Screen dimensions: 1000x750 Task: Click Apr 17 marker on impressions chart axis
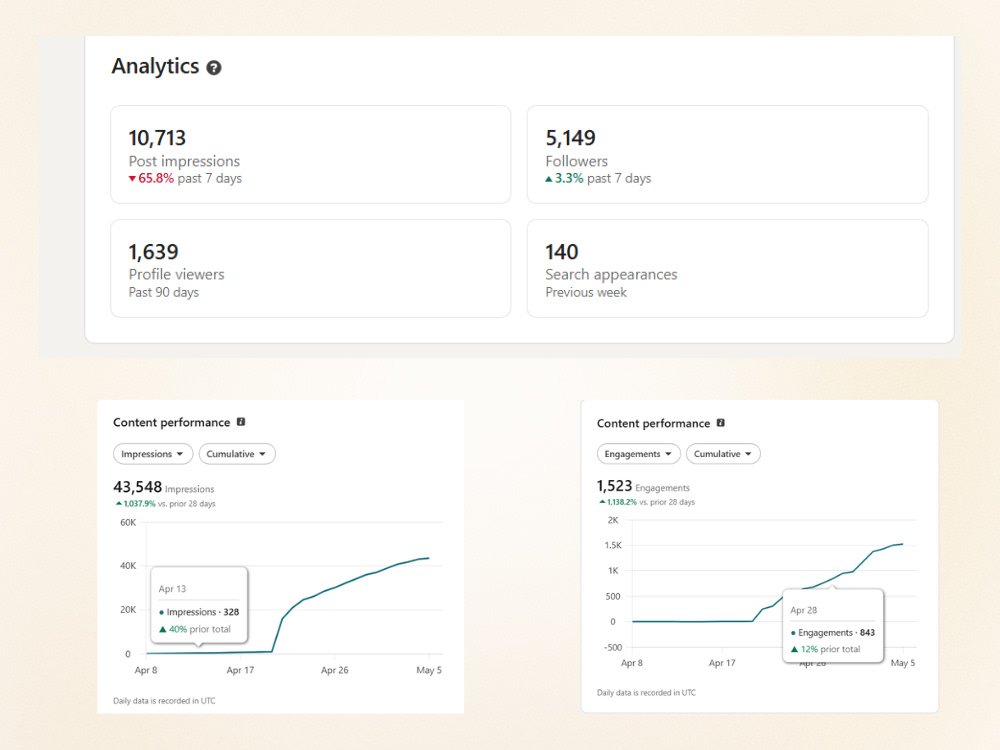[240, 670]
